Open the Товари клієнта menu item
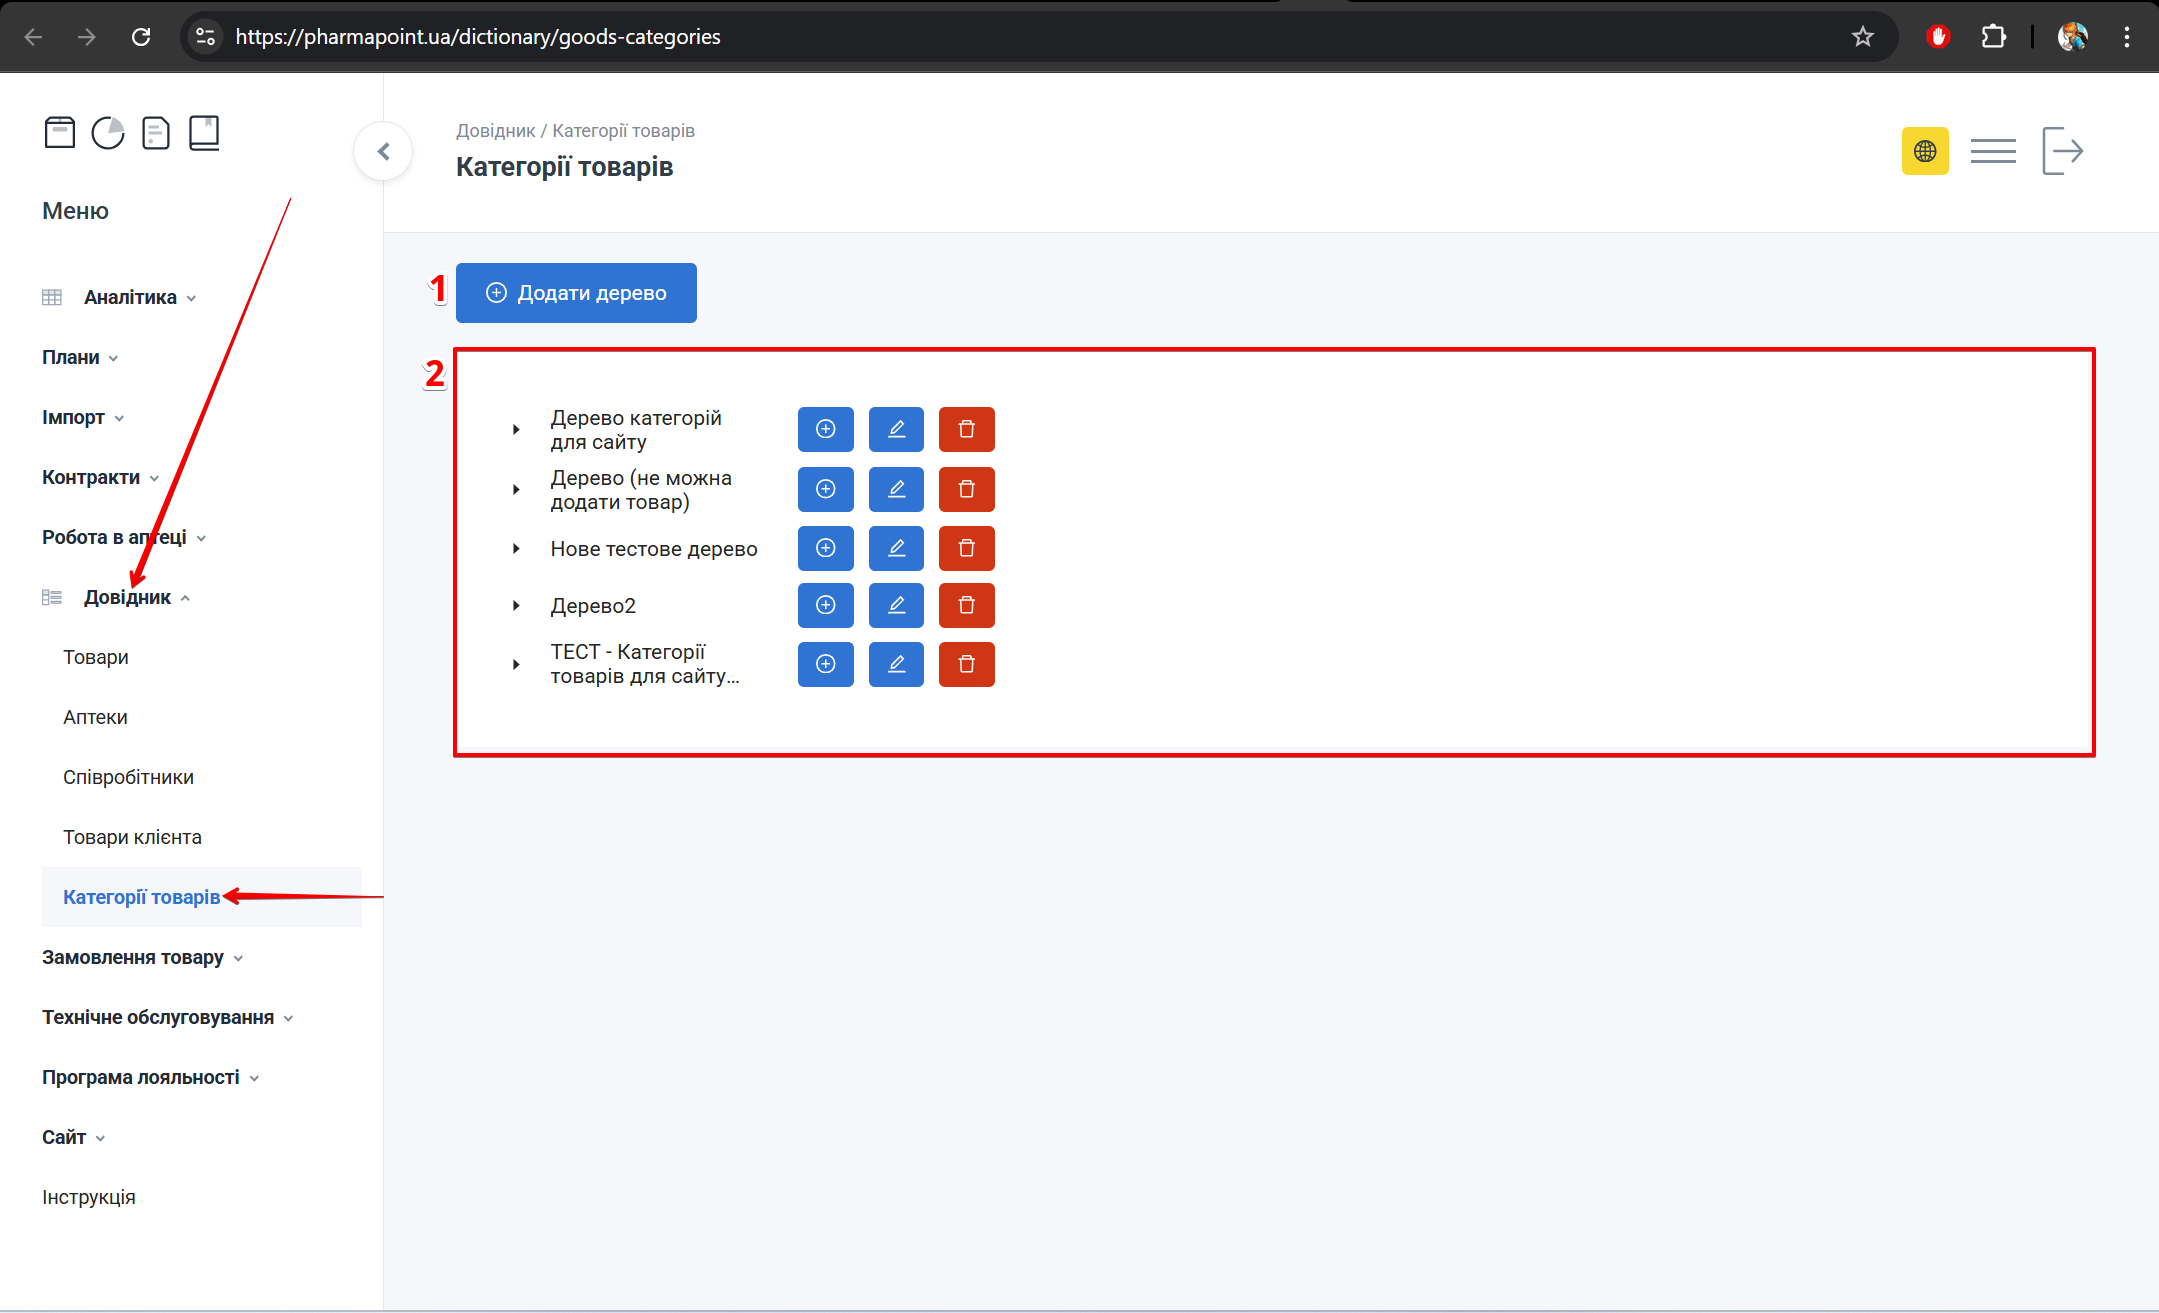2159x1313 pixels. [132, 837]
